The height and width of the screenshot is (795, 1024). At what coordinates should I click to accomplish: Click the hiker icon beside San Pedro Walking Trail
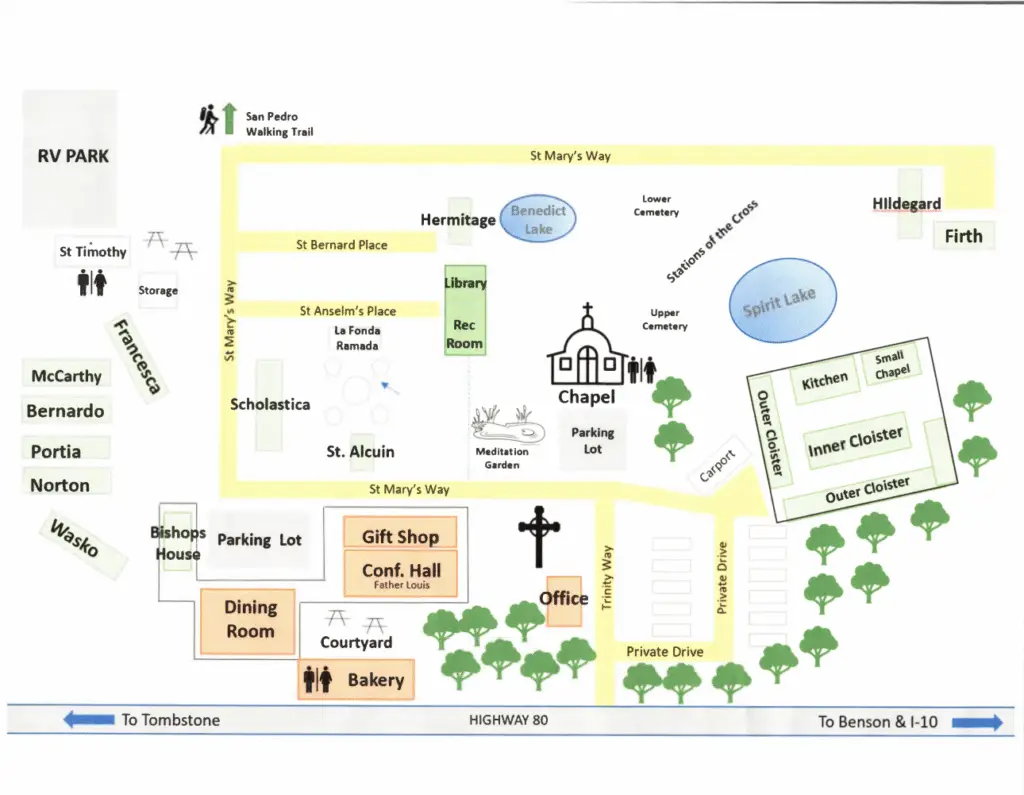point(207,120)
